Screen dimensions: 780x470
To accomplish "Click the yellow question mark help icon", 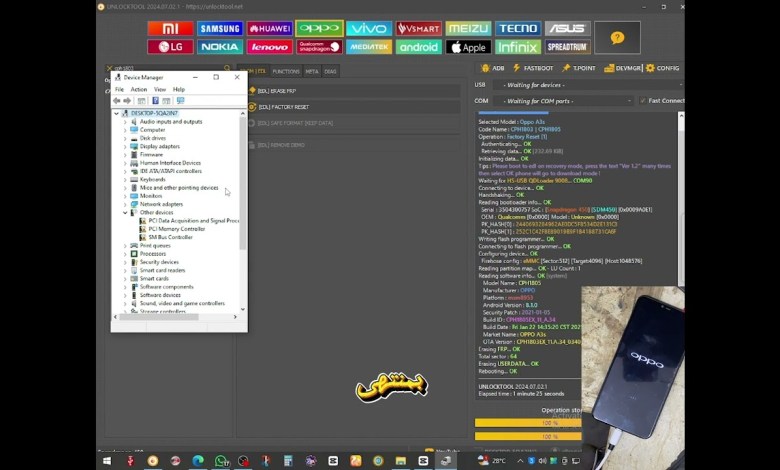I will point(617,38).
